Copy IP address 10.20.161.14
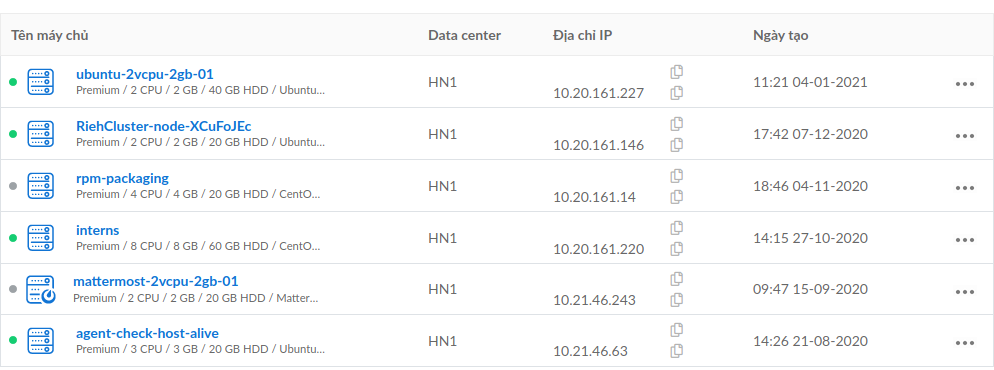Screen dimensions: 994x370 click(676, 197)
